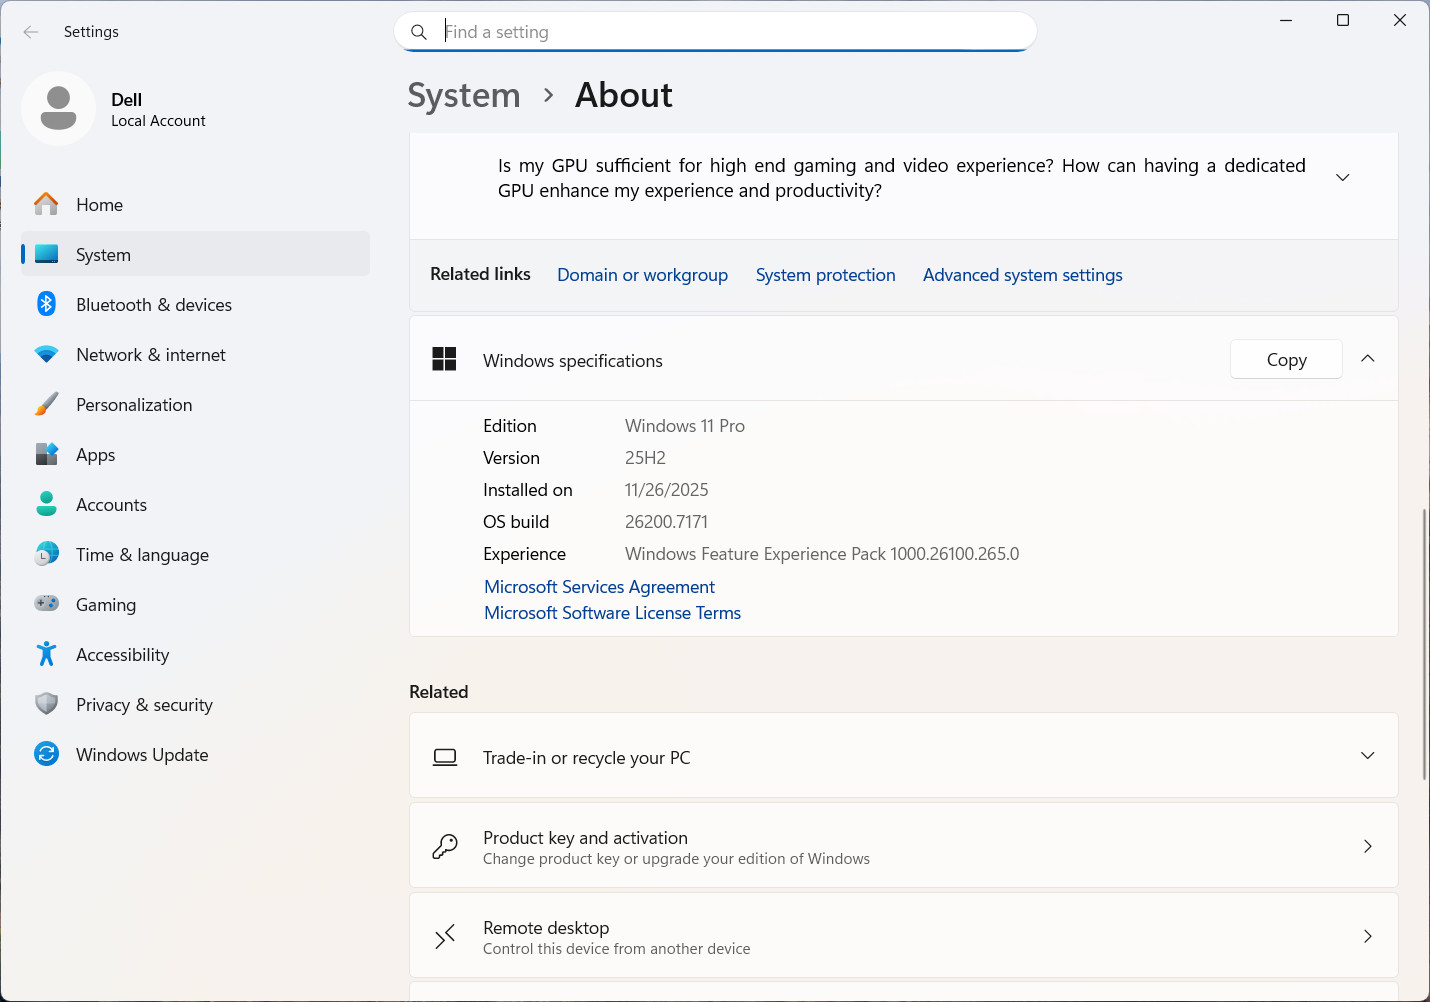Viewport: 1430px width, 1002px height.
Task: Open the Privacy & security shield icon
Action: 46,704
